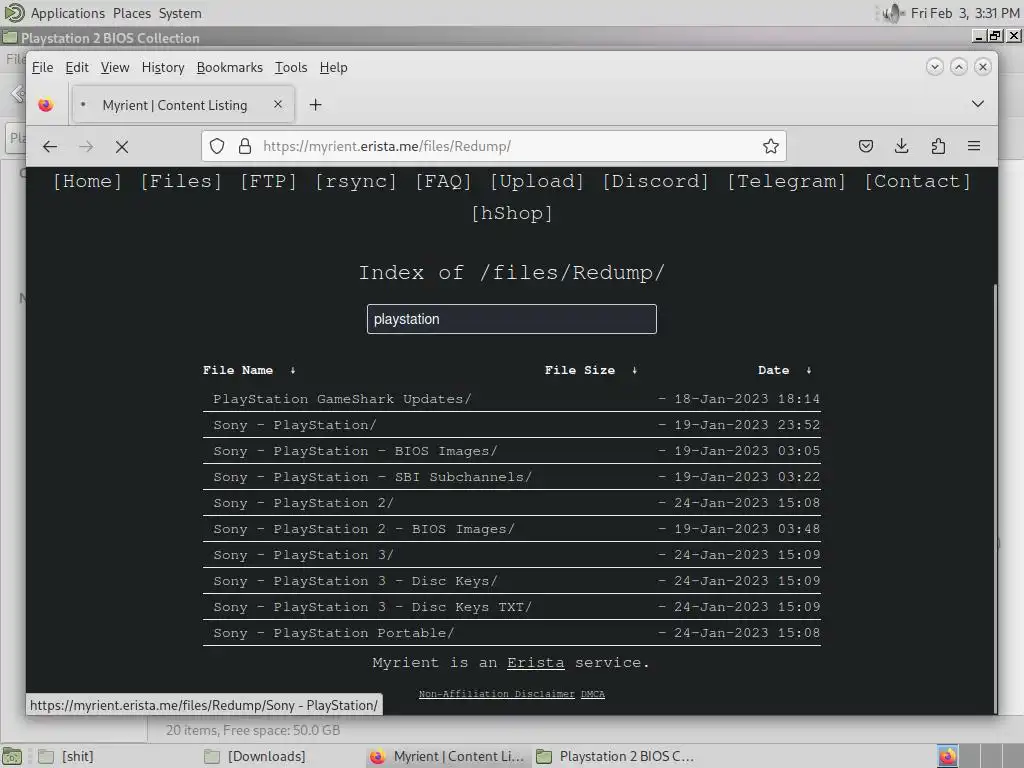Click the Erista link in footer
This screenshot has width=1024, height=768.
pyautogui.click(x=536, y=663)
